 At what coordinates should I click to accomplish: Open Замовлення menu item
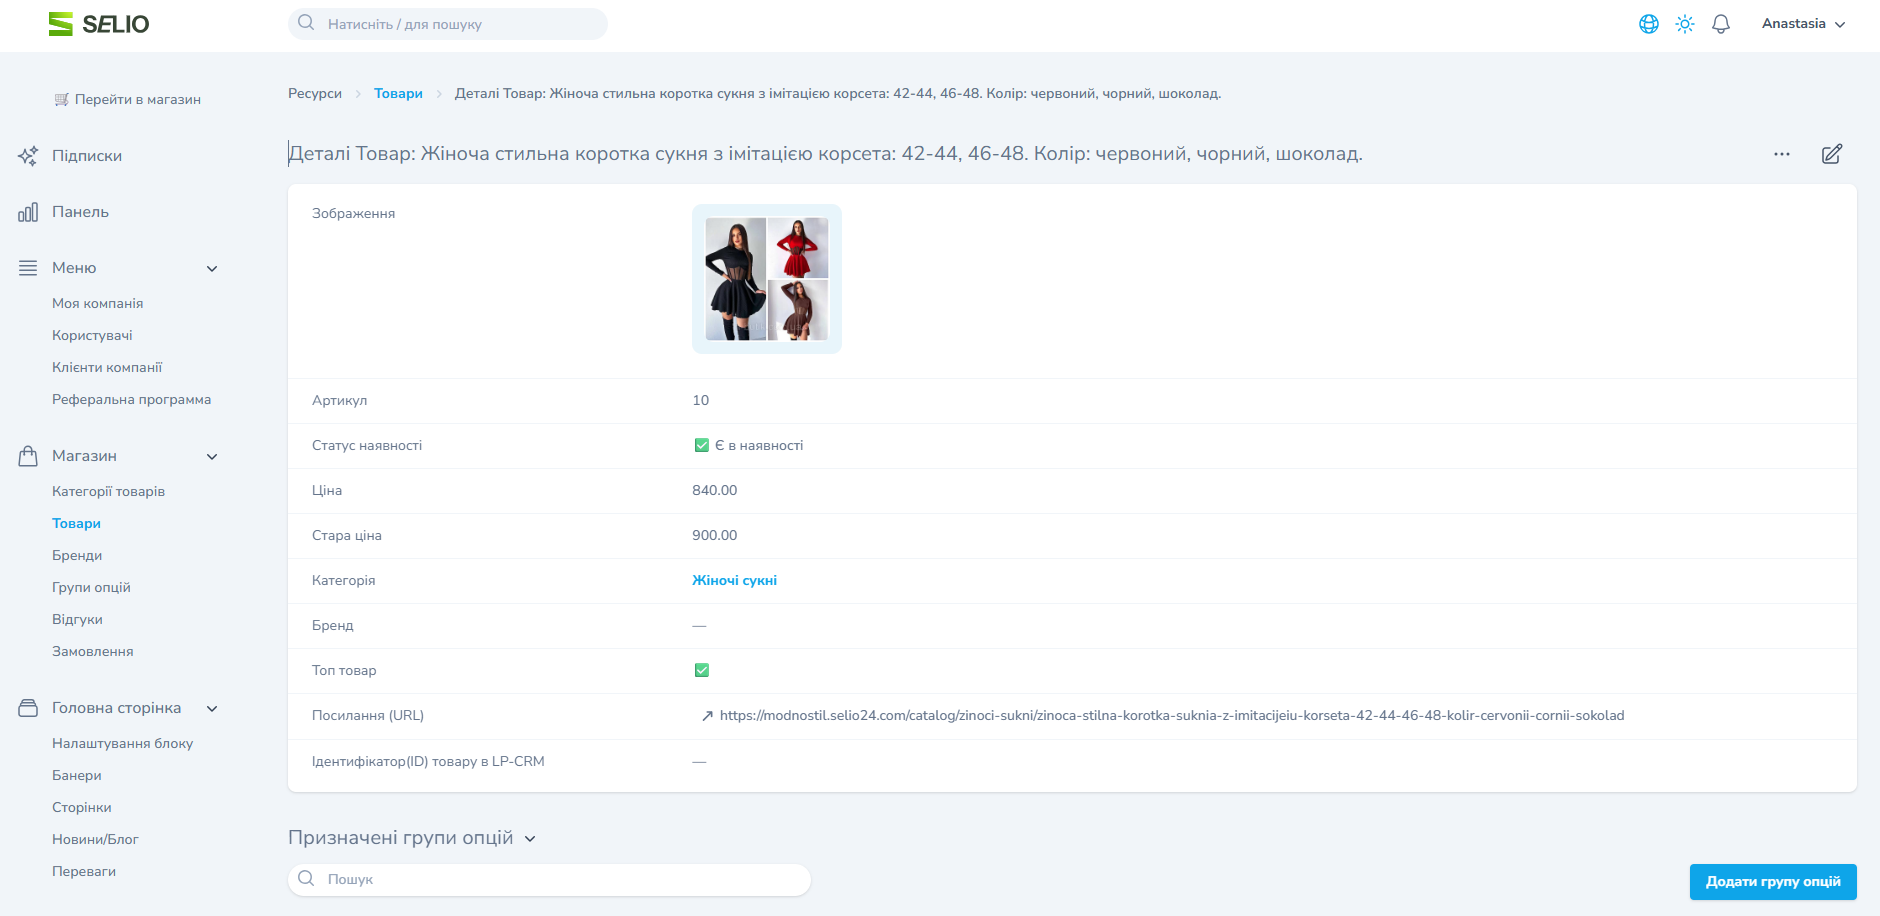(x=93, y=651)
